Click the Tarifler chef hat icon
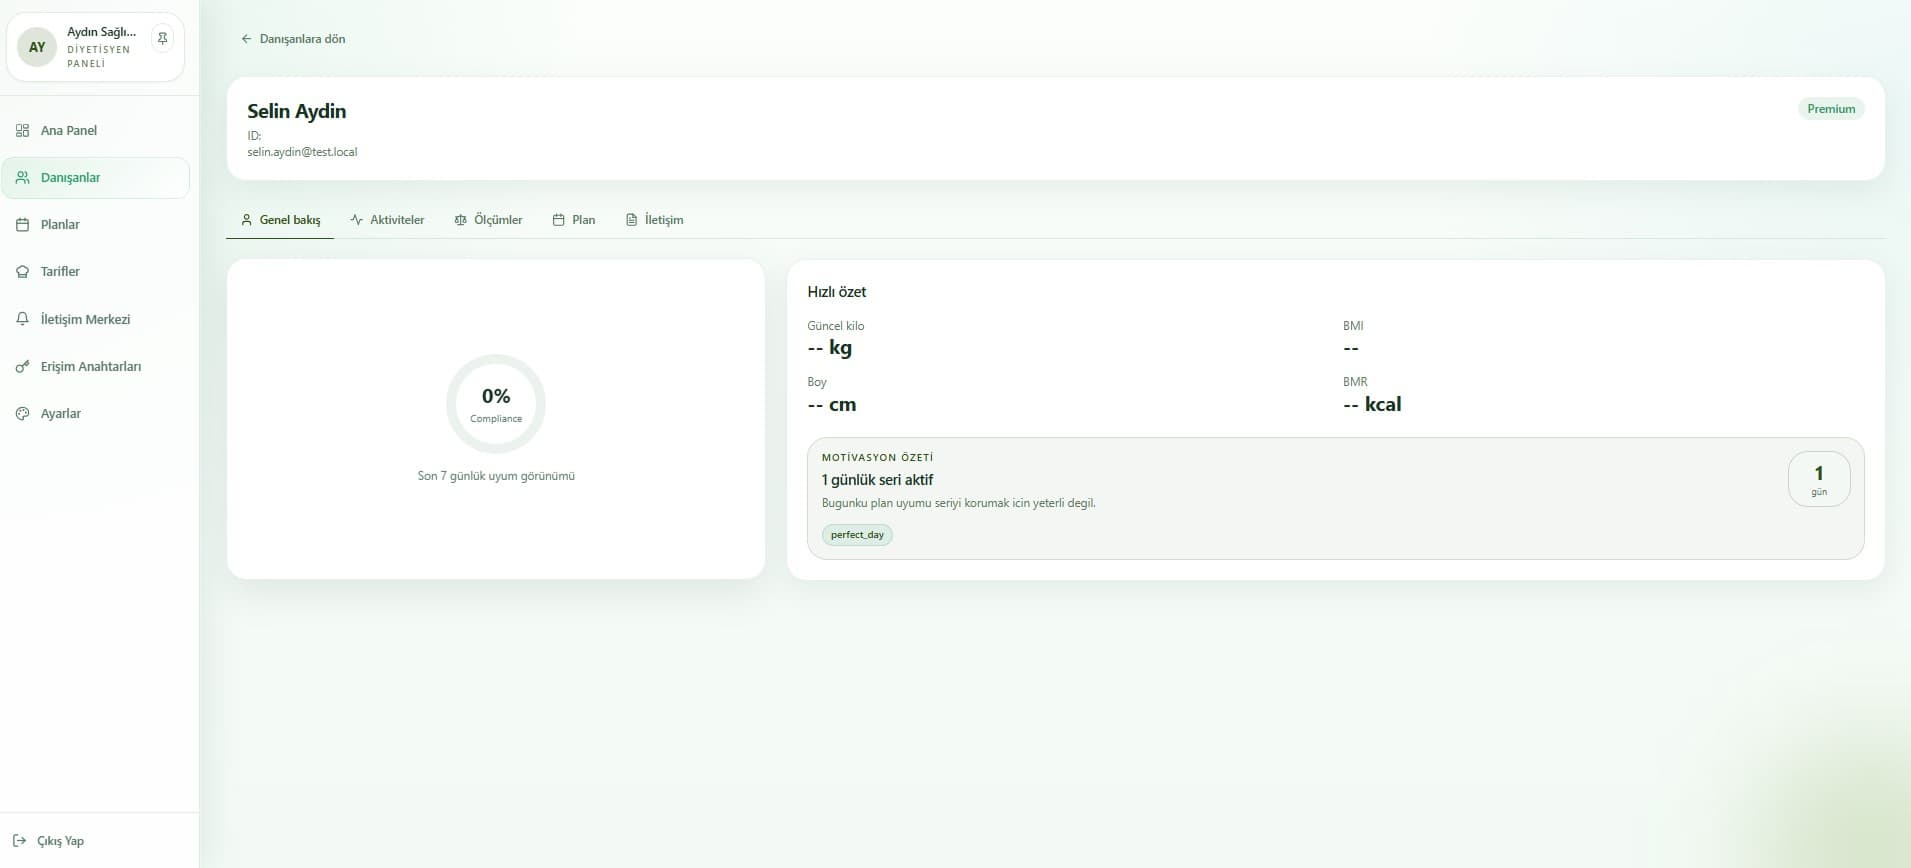Screen dimensions: 1911x868 (22, 272)
